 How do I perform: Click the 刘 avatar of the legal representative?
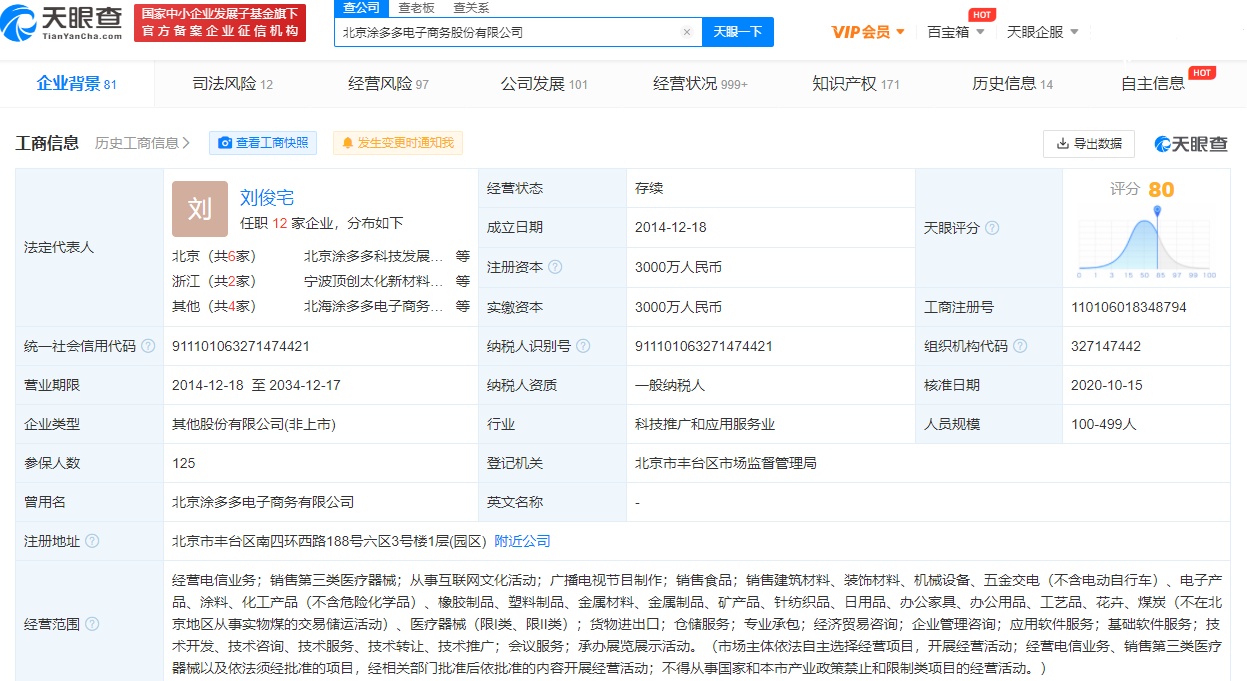(x=200, y=209)
